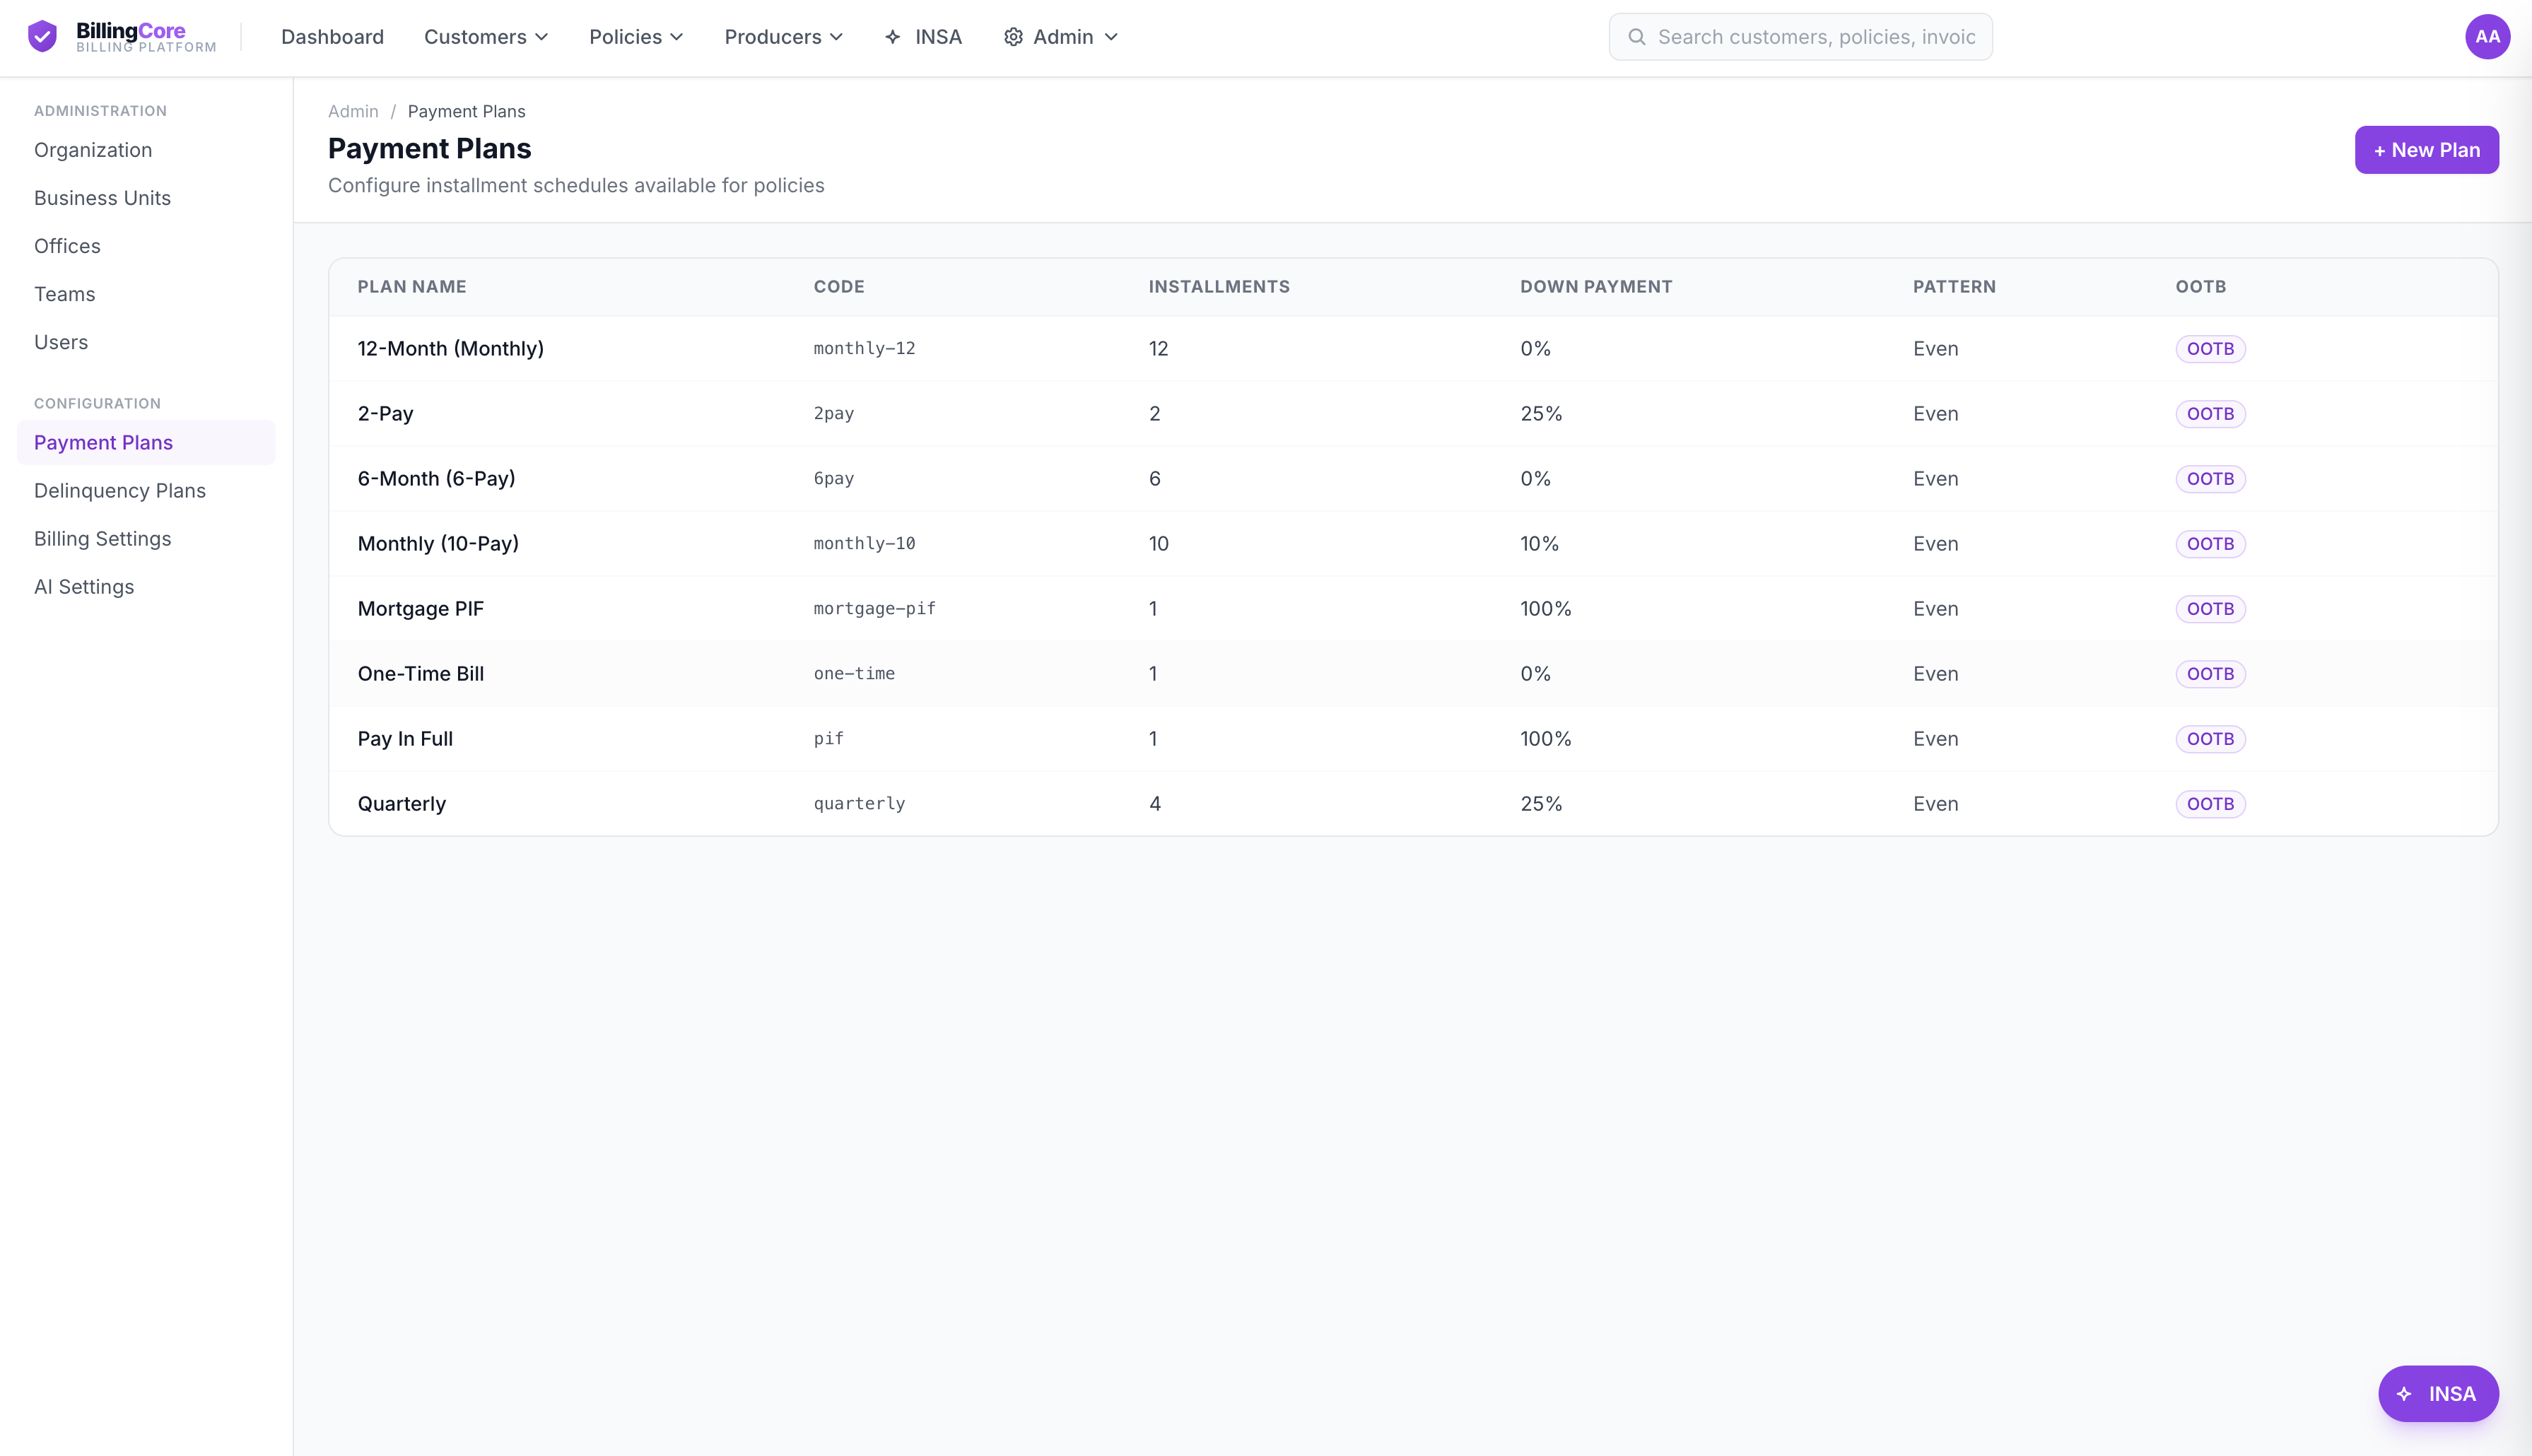Open the Quarterly plan row
Image resolution: width=2532 pixels, height=1456 pixels.
point(1413,803)
